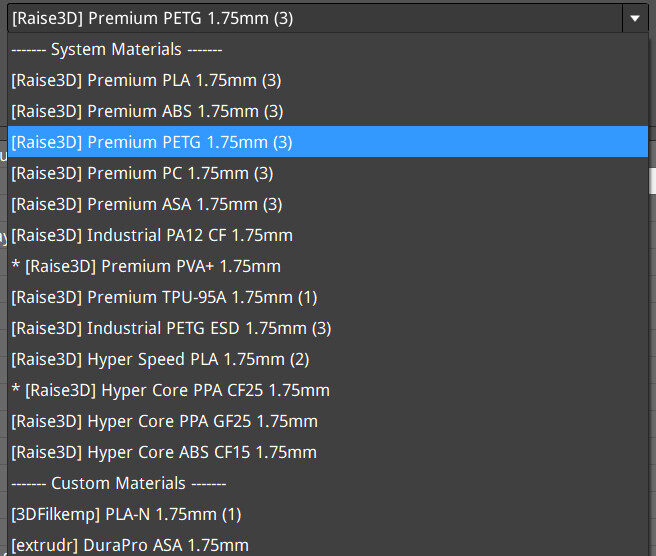Screen dimensions: 656x556
Task: Pick highlighted Premium PETG 1.75mm (3) entry
Action: tap(152, 142)
